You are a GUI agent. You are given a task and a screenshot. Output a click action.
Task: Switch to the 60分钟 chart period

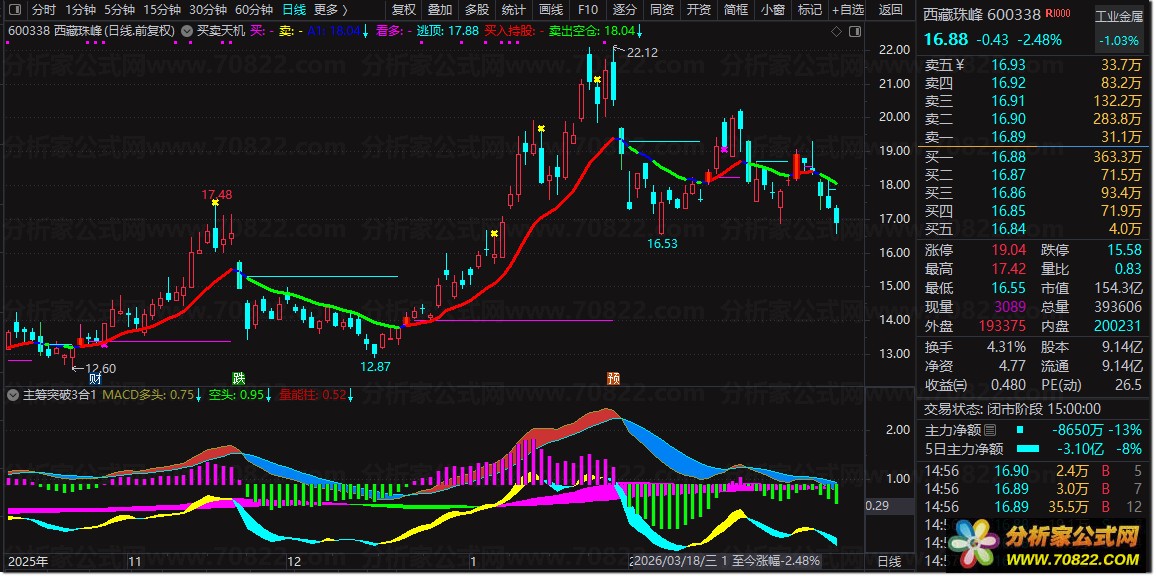coord(254,9)
